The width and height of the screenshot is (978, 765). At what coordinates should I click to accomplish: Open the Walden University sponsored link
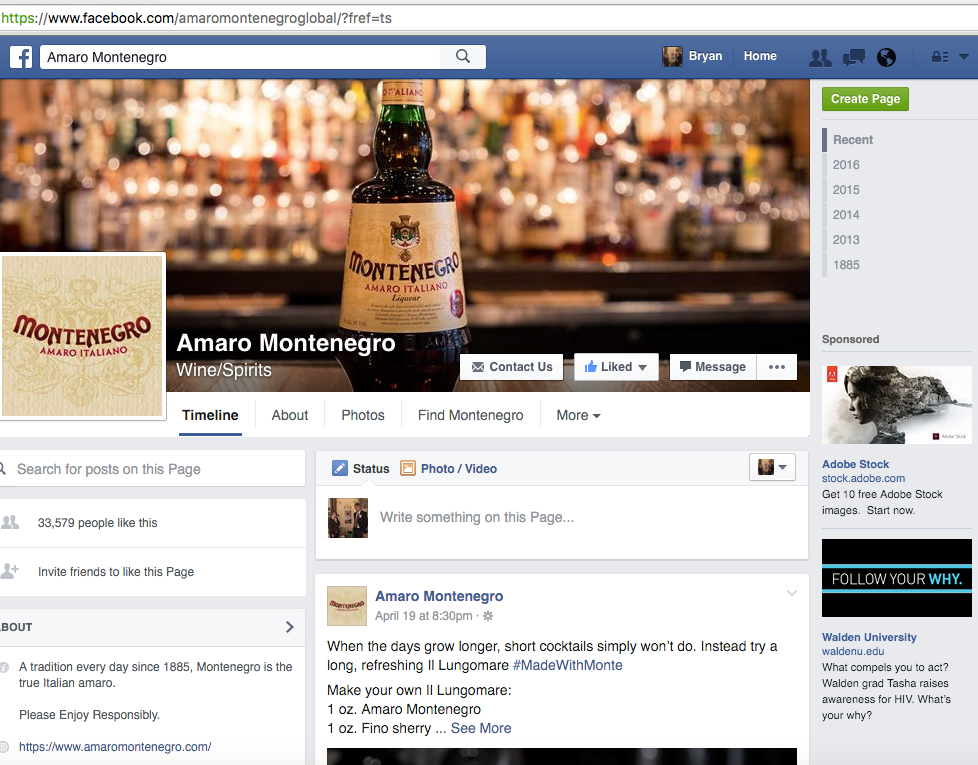point(869,637)
